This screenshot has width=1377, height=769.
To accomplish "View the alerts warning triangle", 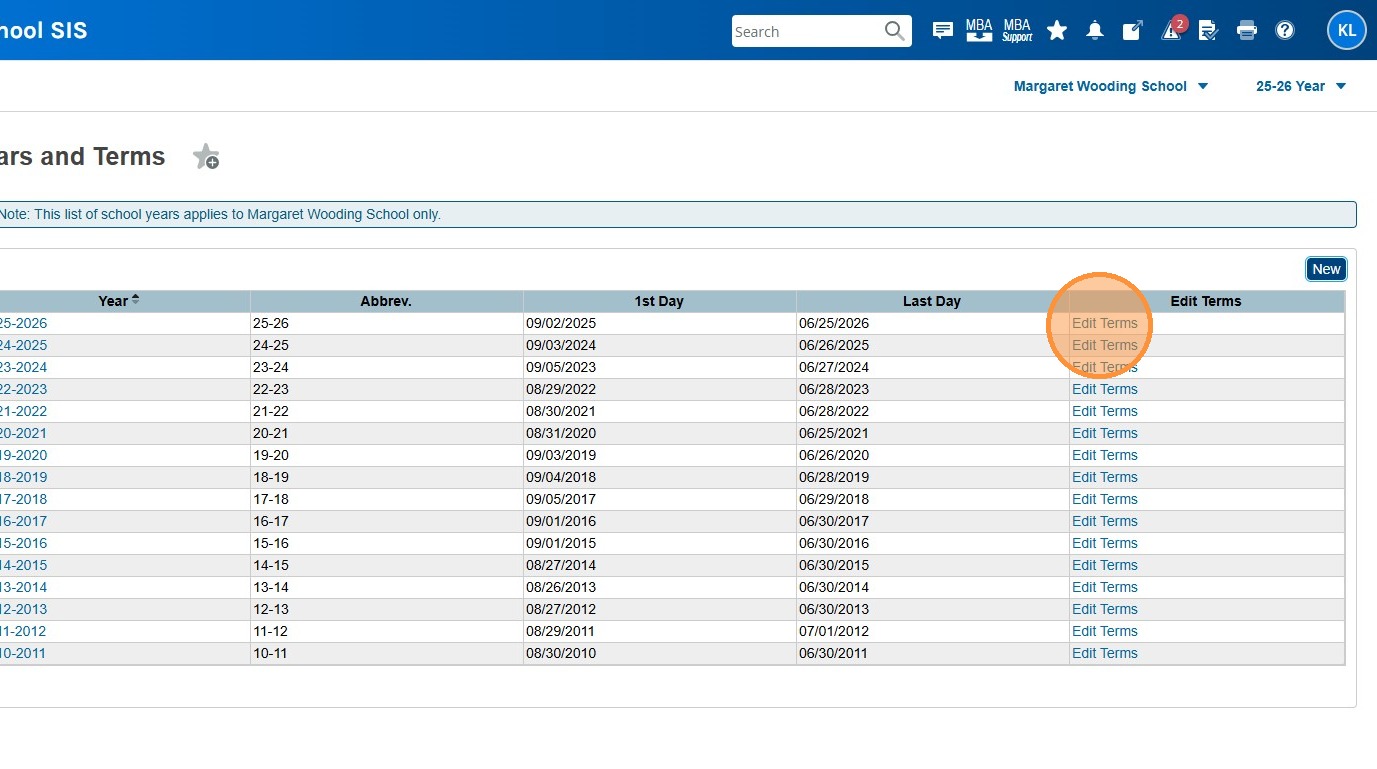I will tap(1171, 31).
